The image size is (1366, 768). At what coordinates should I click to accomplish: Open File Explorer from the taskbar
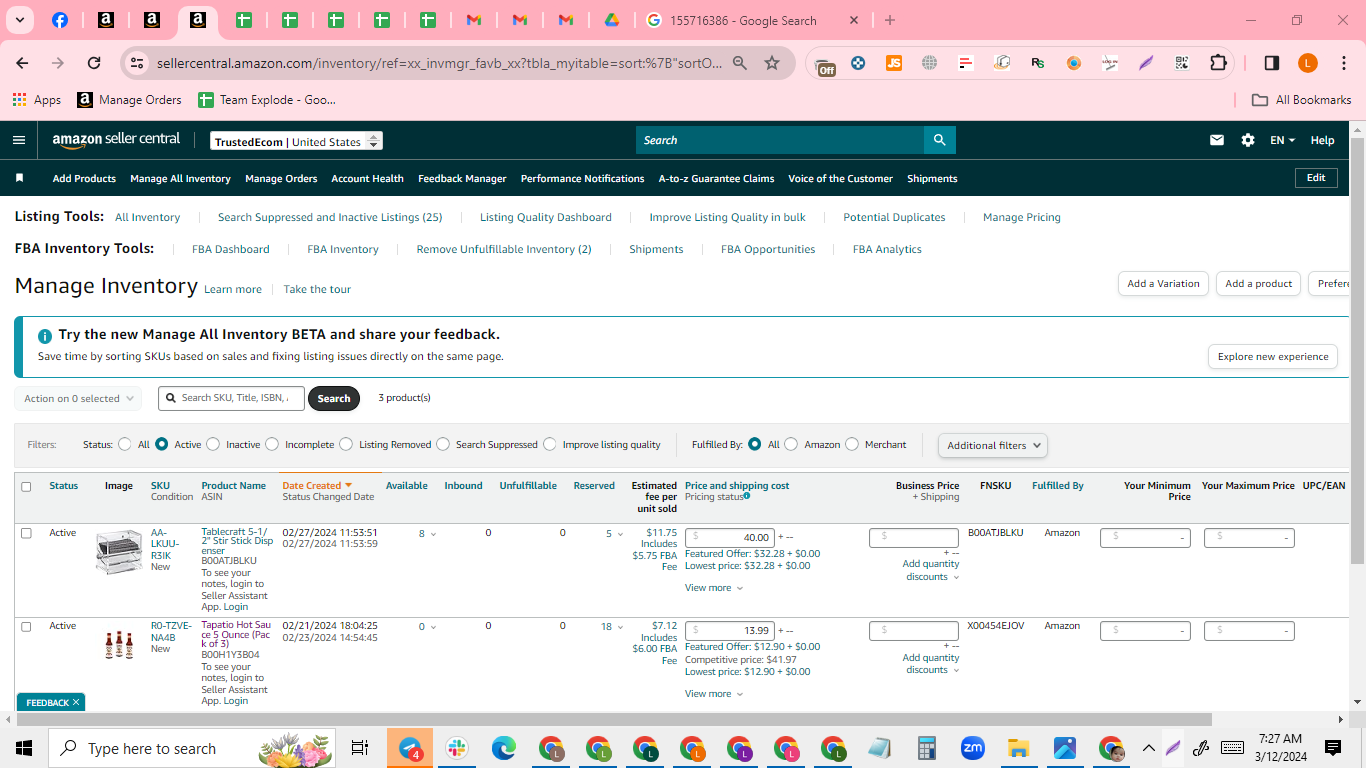click(x=1018, y=748)
